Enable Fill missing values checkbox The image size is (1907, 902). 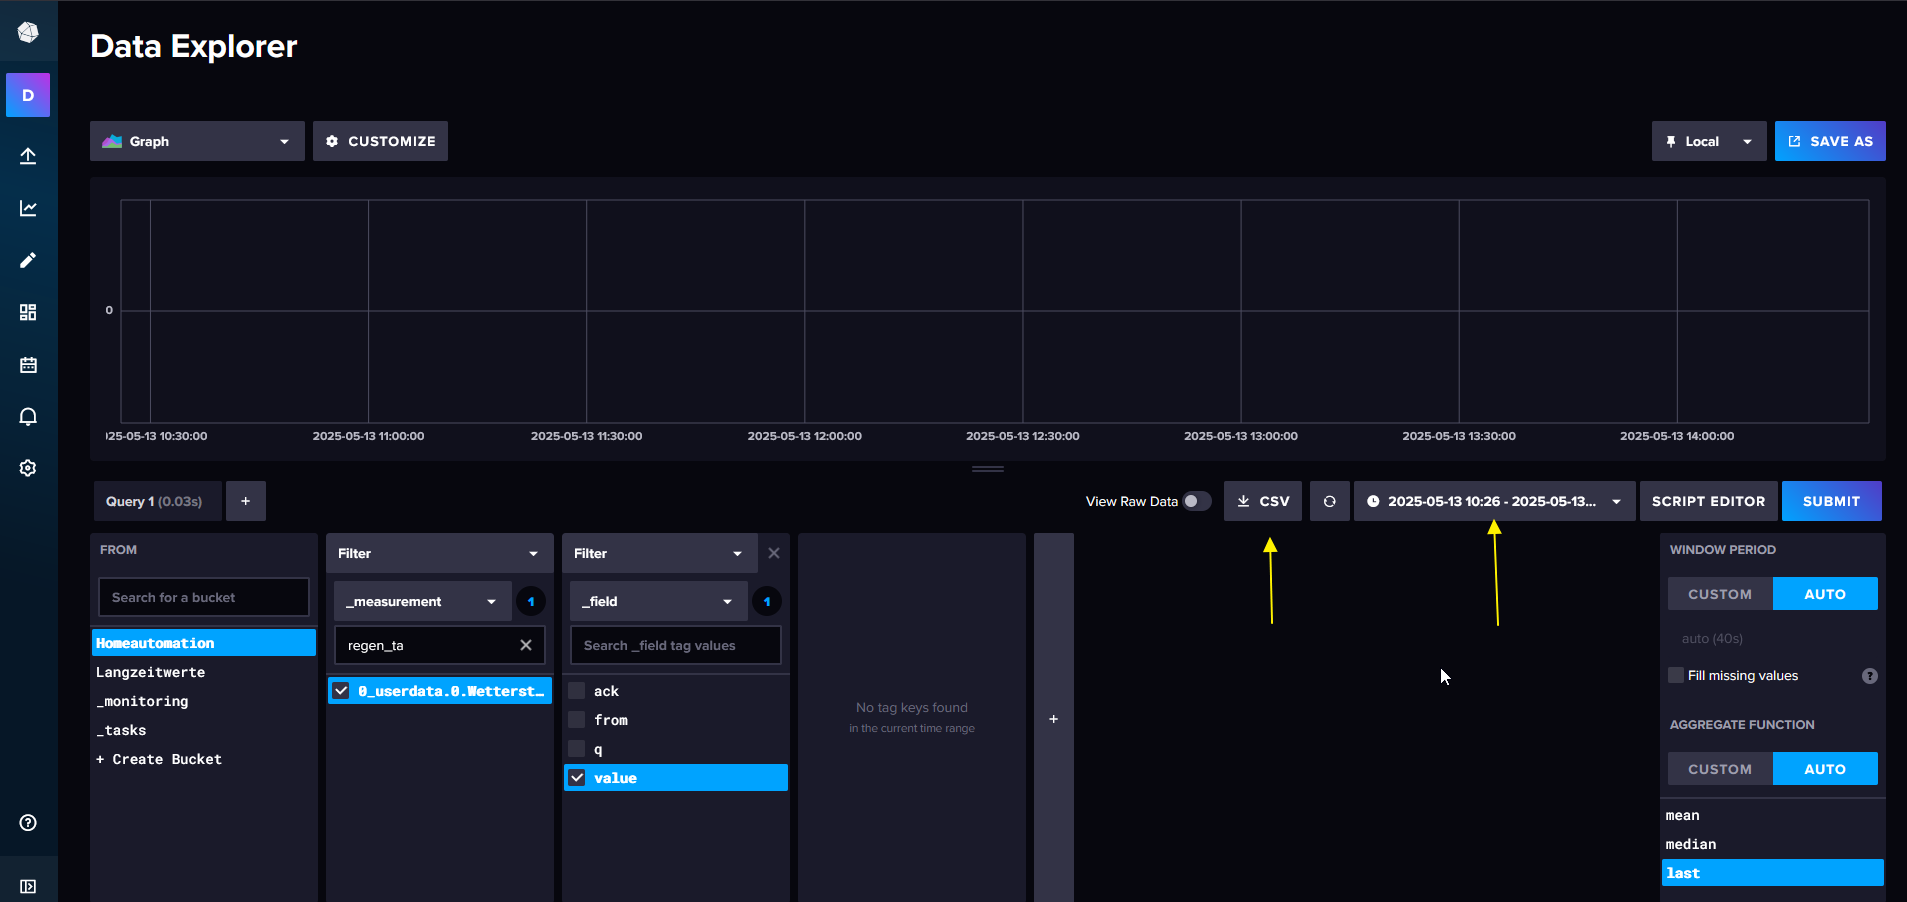click(x=1676, y=675)
